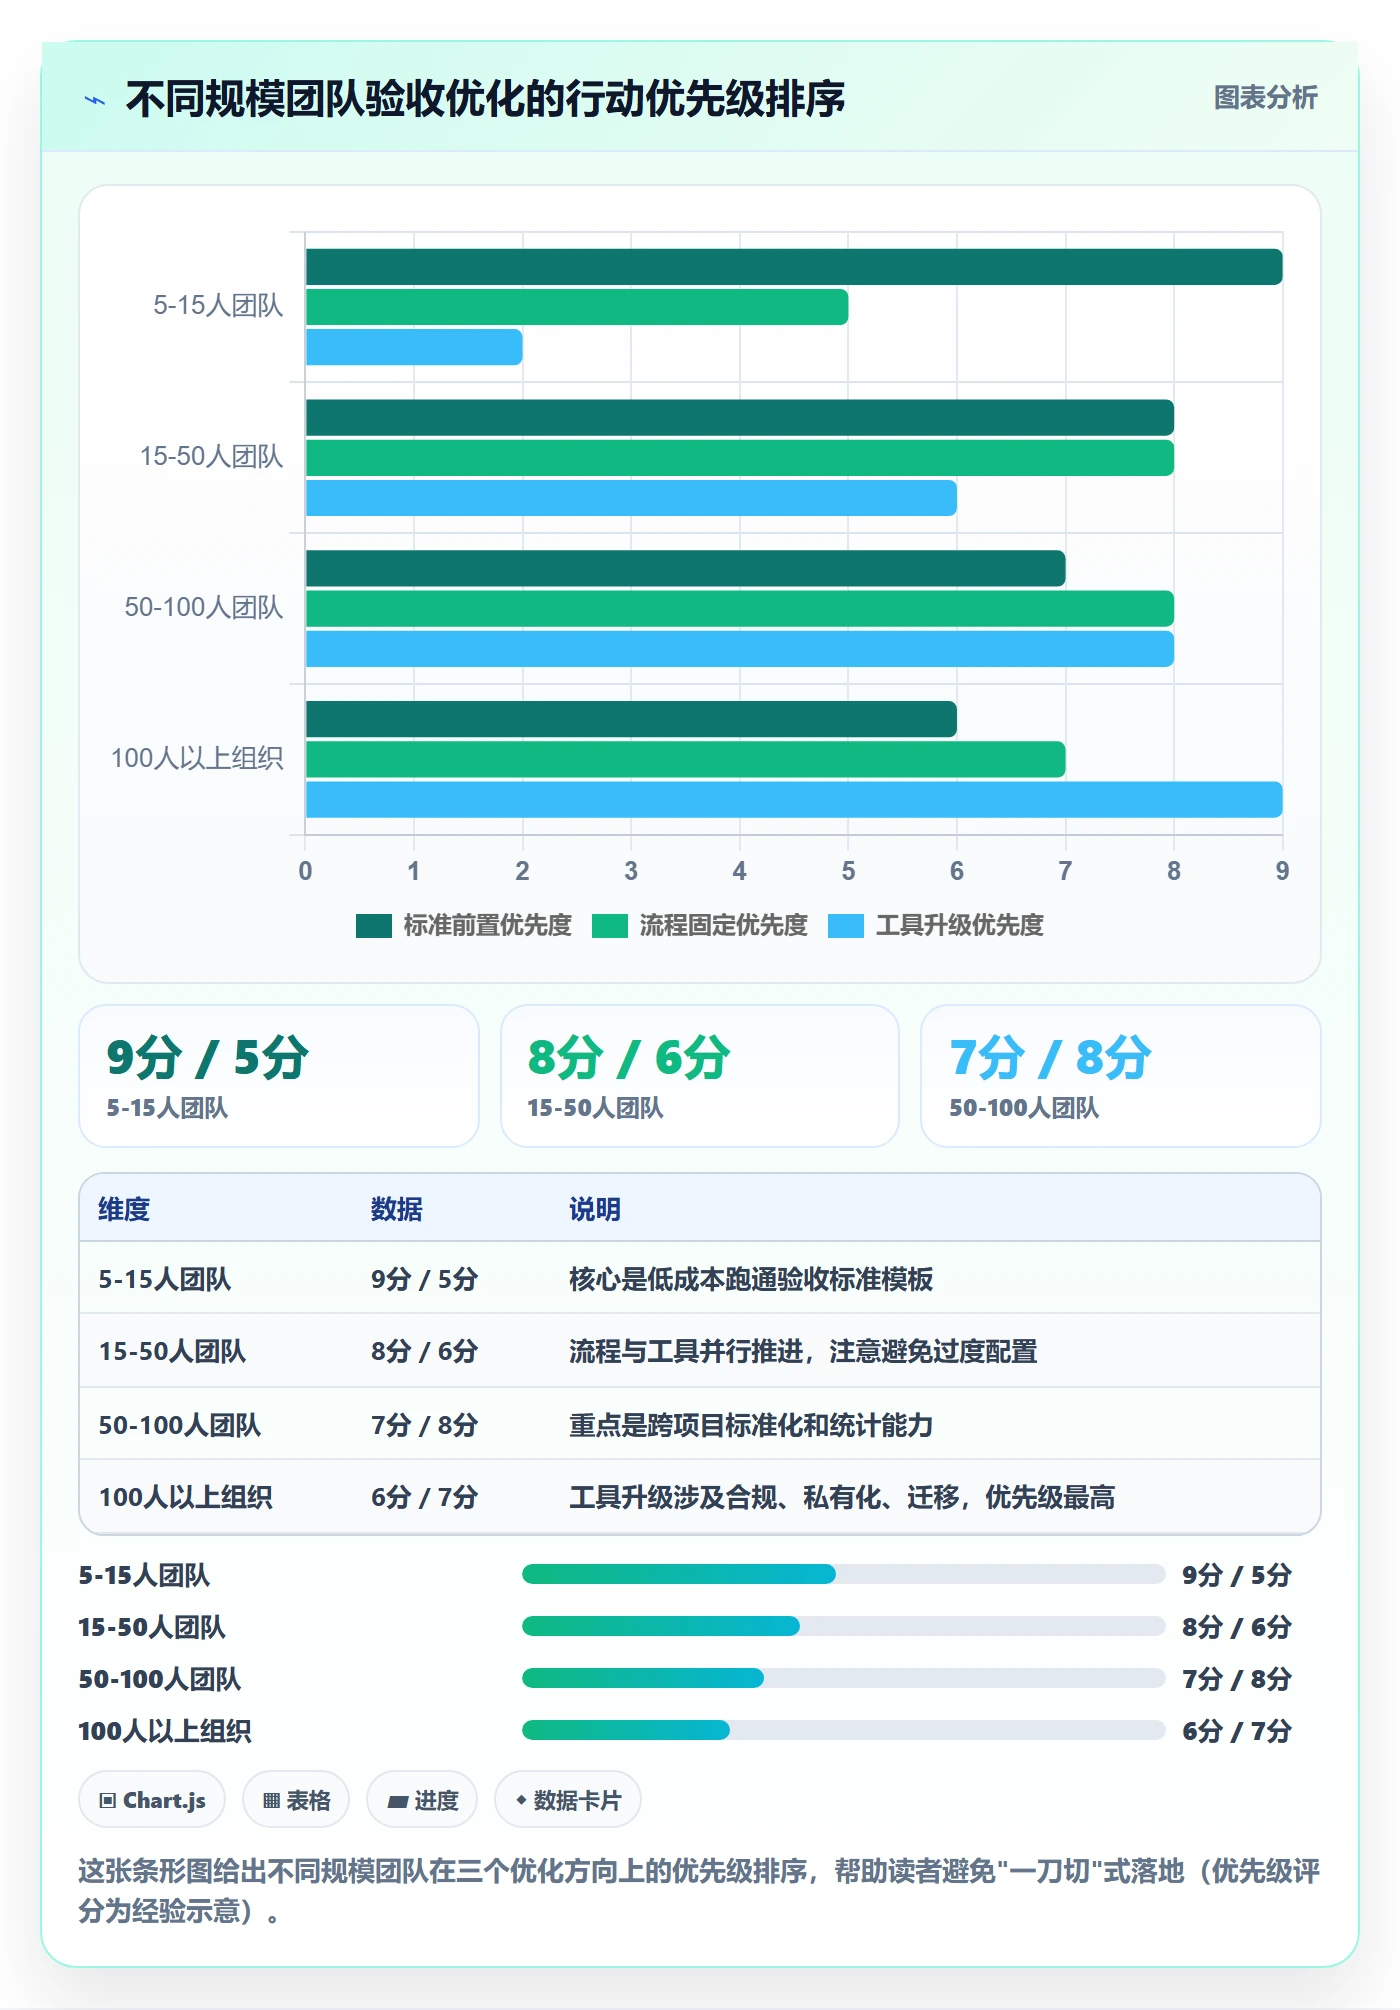This screenshot has width=1400, height=2010.
Task: Open the 9分 / 5分 data card
Action: (279, 1076)
